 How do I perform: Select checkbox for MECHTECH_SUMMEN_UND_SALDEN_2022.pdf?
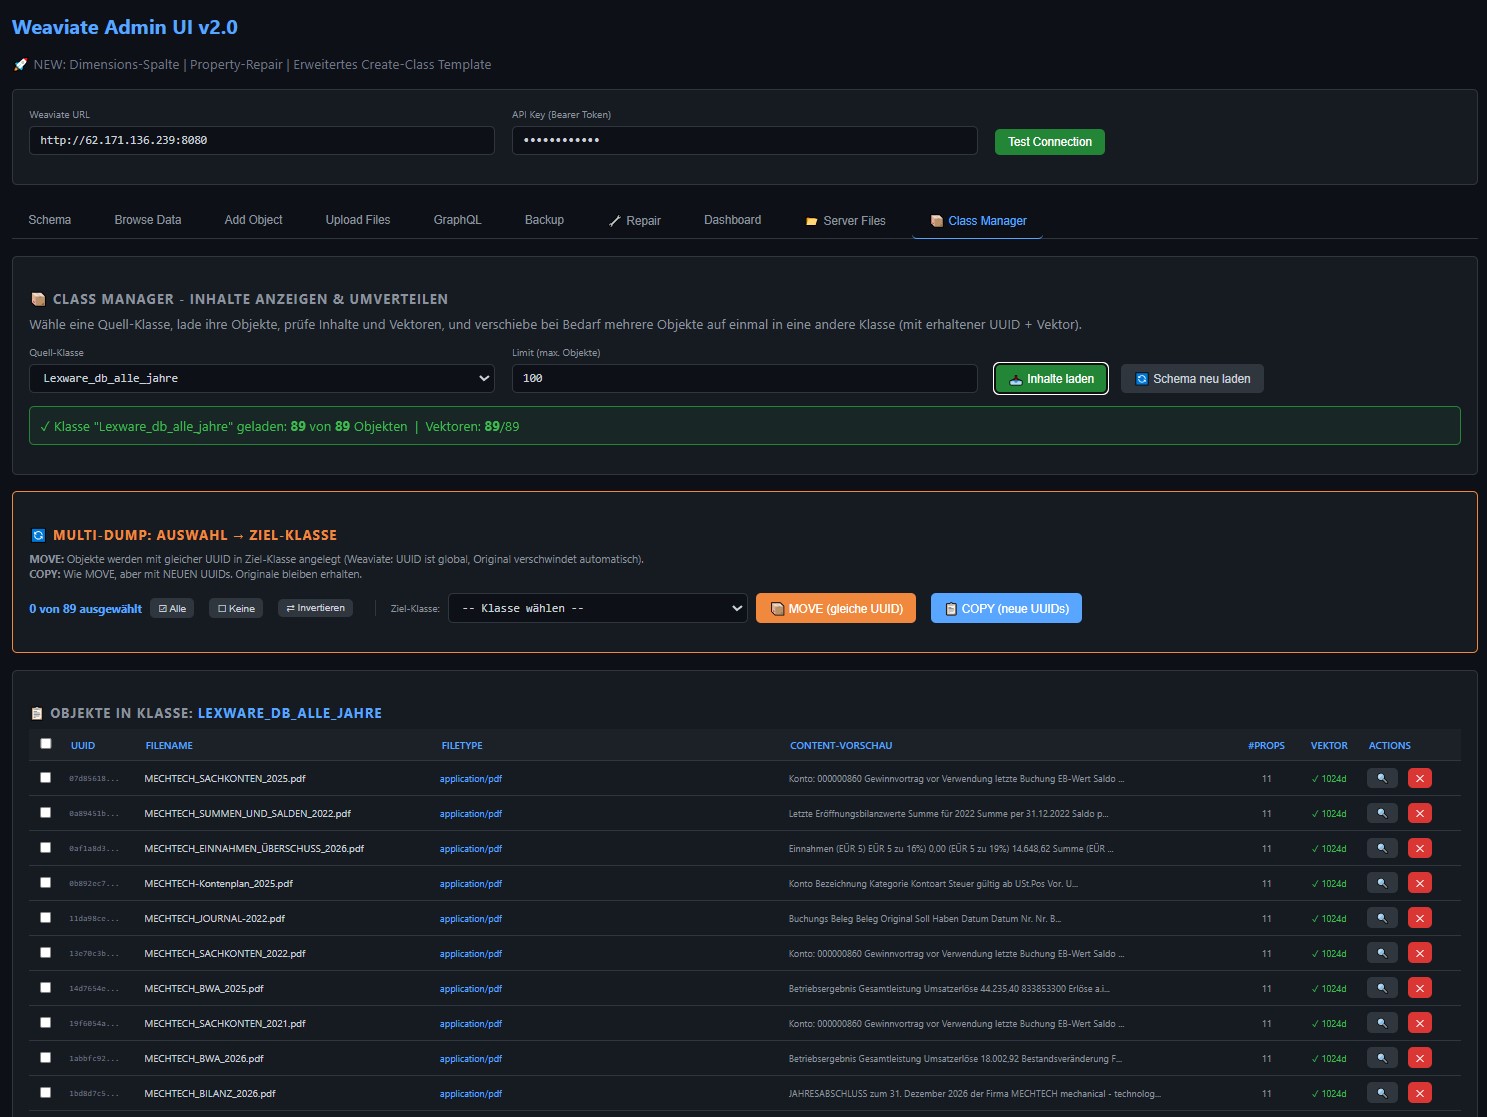(45, 812)
